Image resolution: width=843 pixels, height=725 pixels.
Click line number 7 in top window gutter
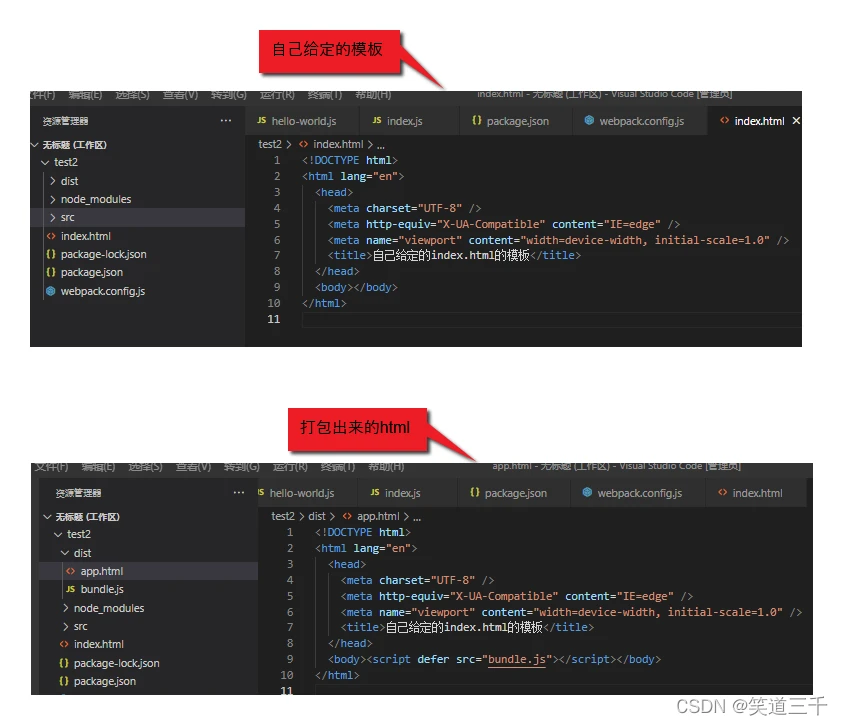point(277,255)
